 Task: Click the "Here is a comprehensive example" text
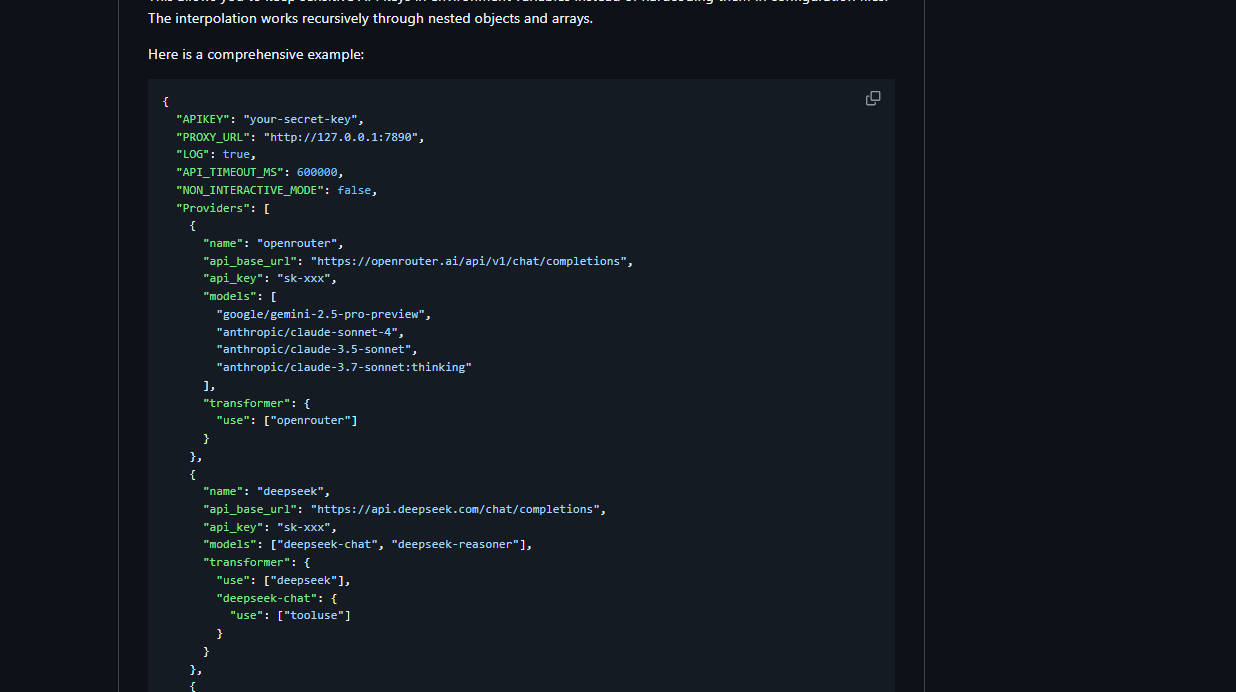256,54
